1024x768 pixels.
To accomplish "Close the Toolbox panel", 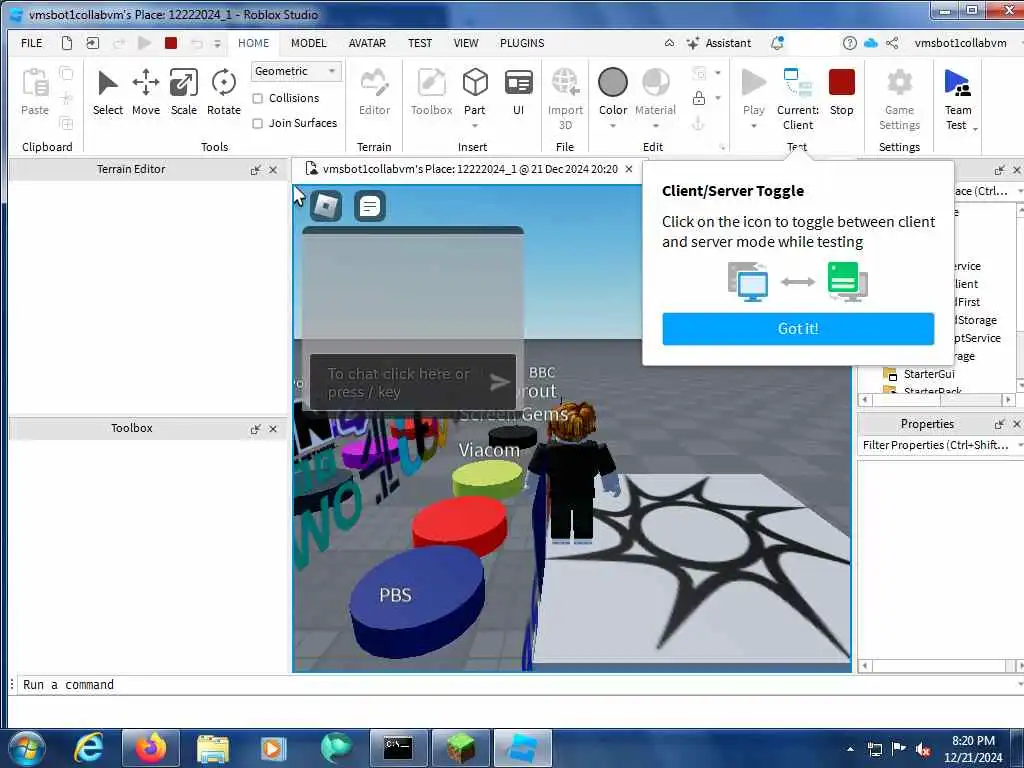I will (x=273, y=429).
